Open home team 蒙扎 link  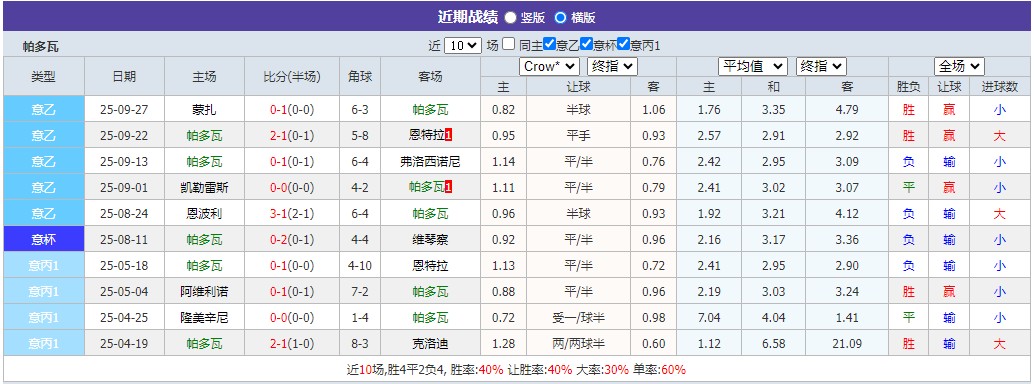[204, 110]
